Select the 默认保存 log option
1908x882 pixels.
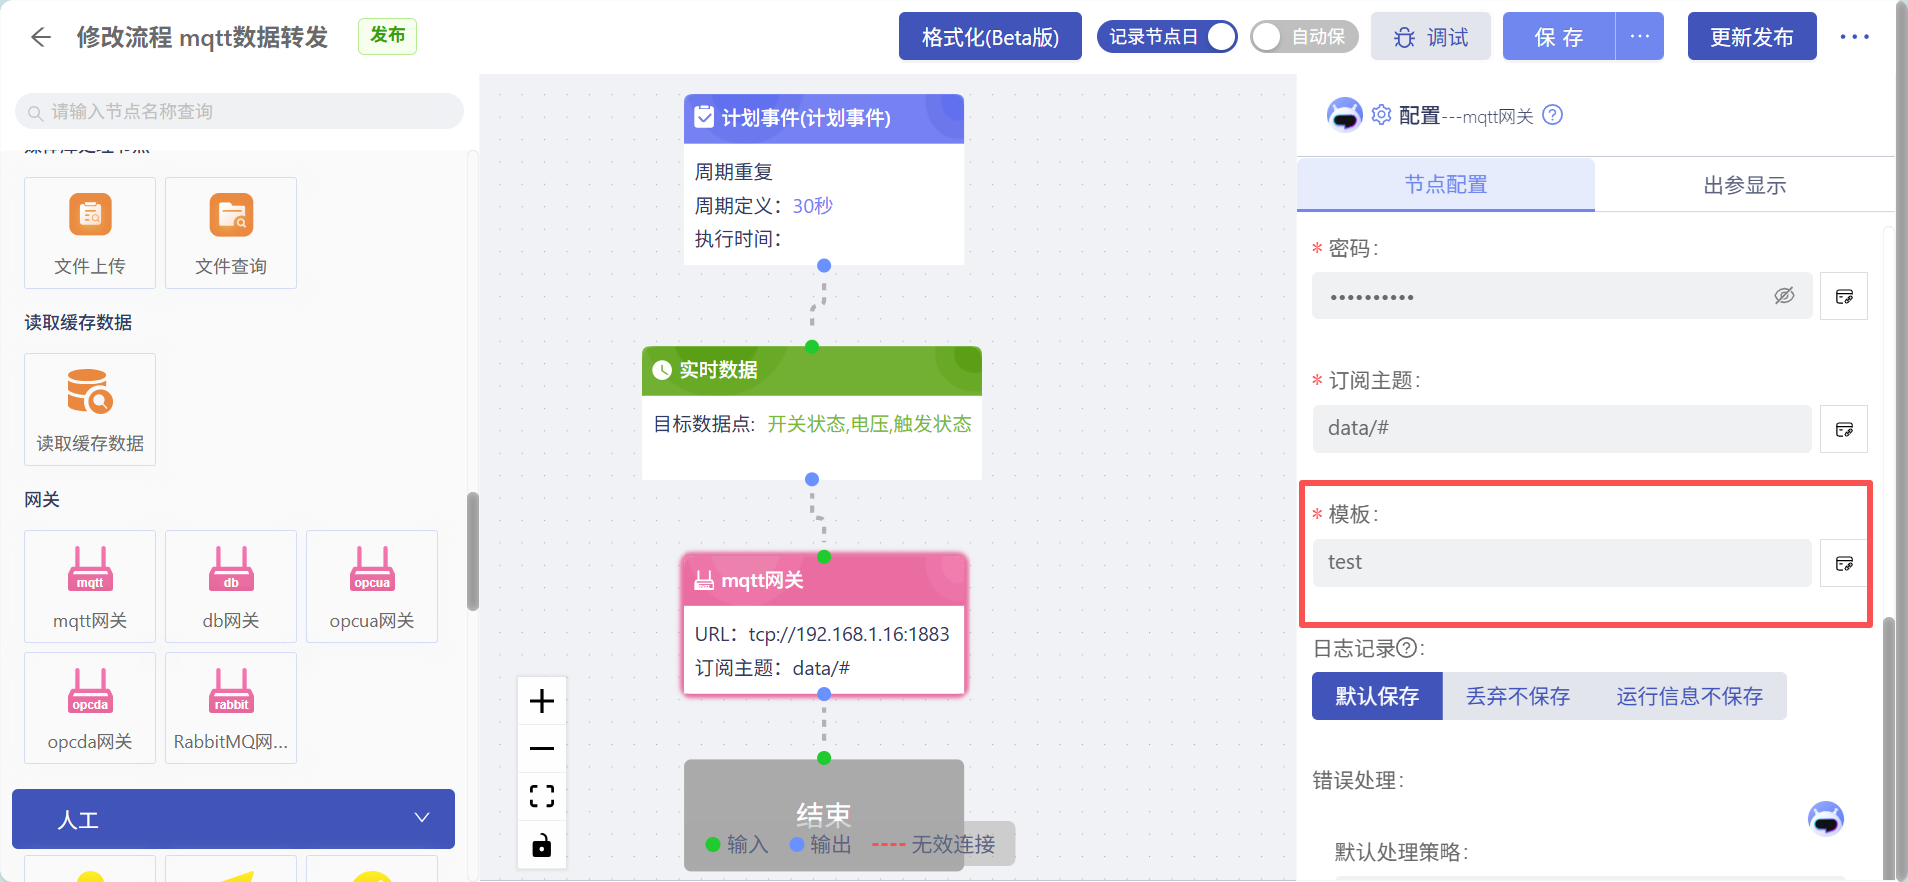click(x=1377, y=696)
